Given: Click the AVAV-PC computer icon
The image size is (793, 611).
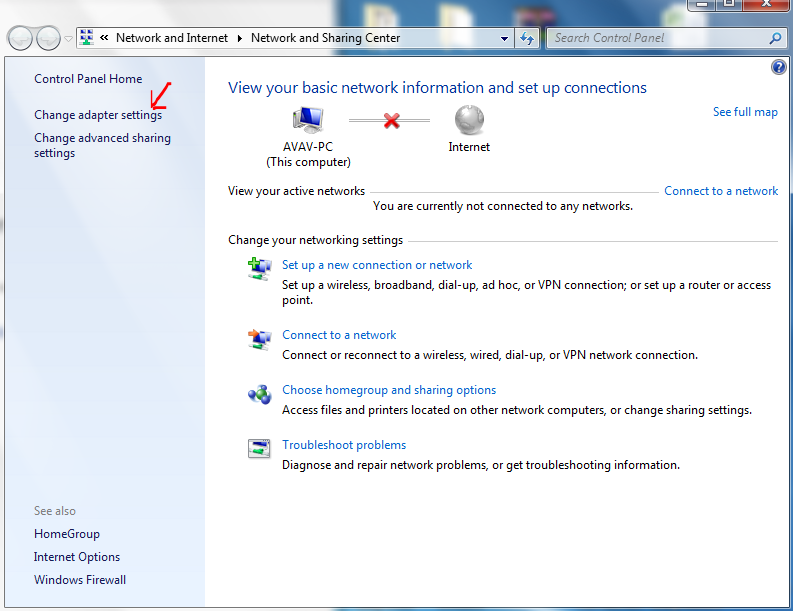Looking at the screenshot, I should pos(308,120).
